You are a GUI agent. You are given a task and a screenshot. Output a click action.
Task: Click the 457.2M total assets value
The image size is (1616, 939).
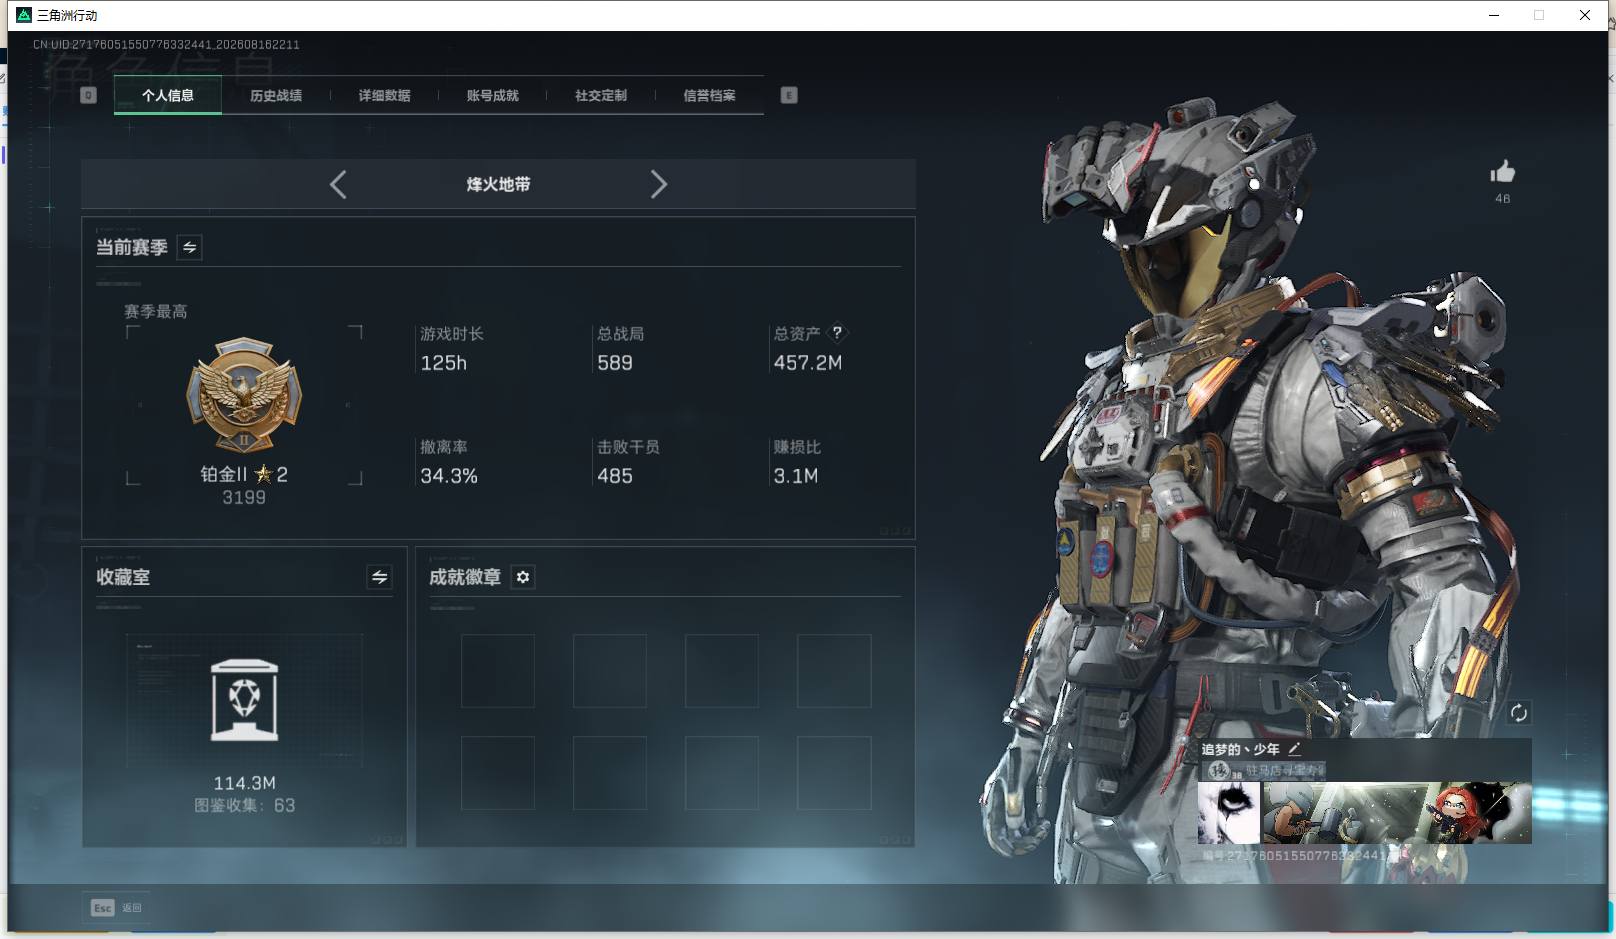(808, 363)
